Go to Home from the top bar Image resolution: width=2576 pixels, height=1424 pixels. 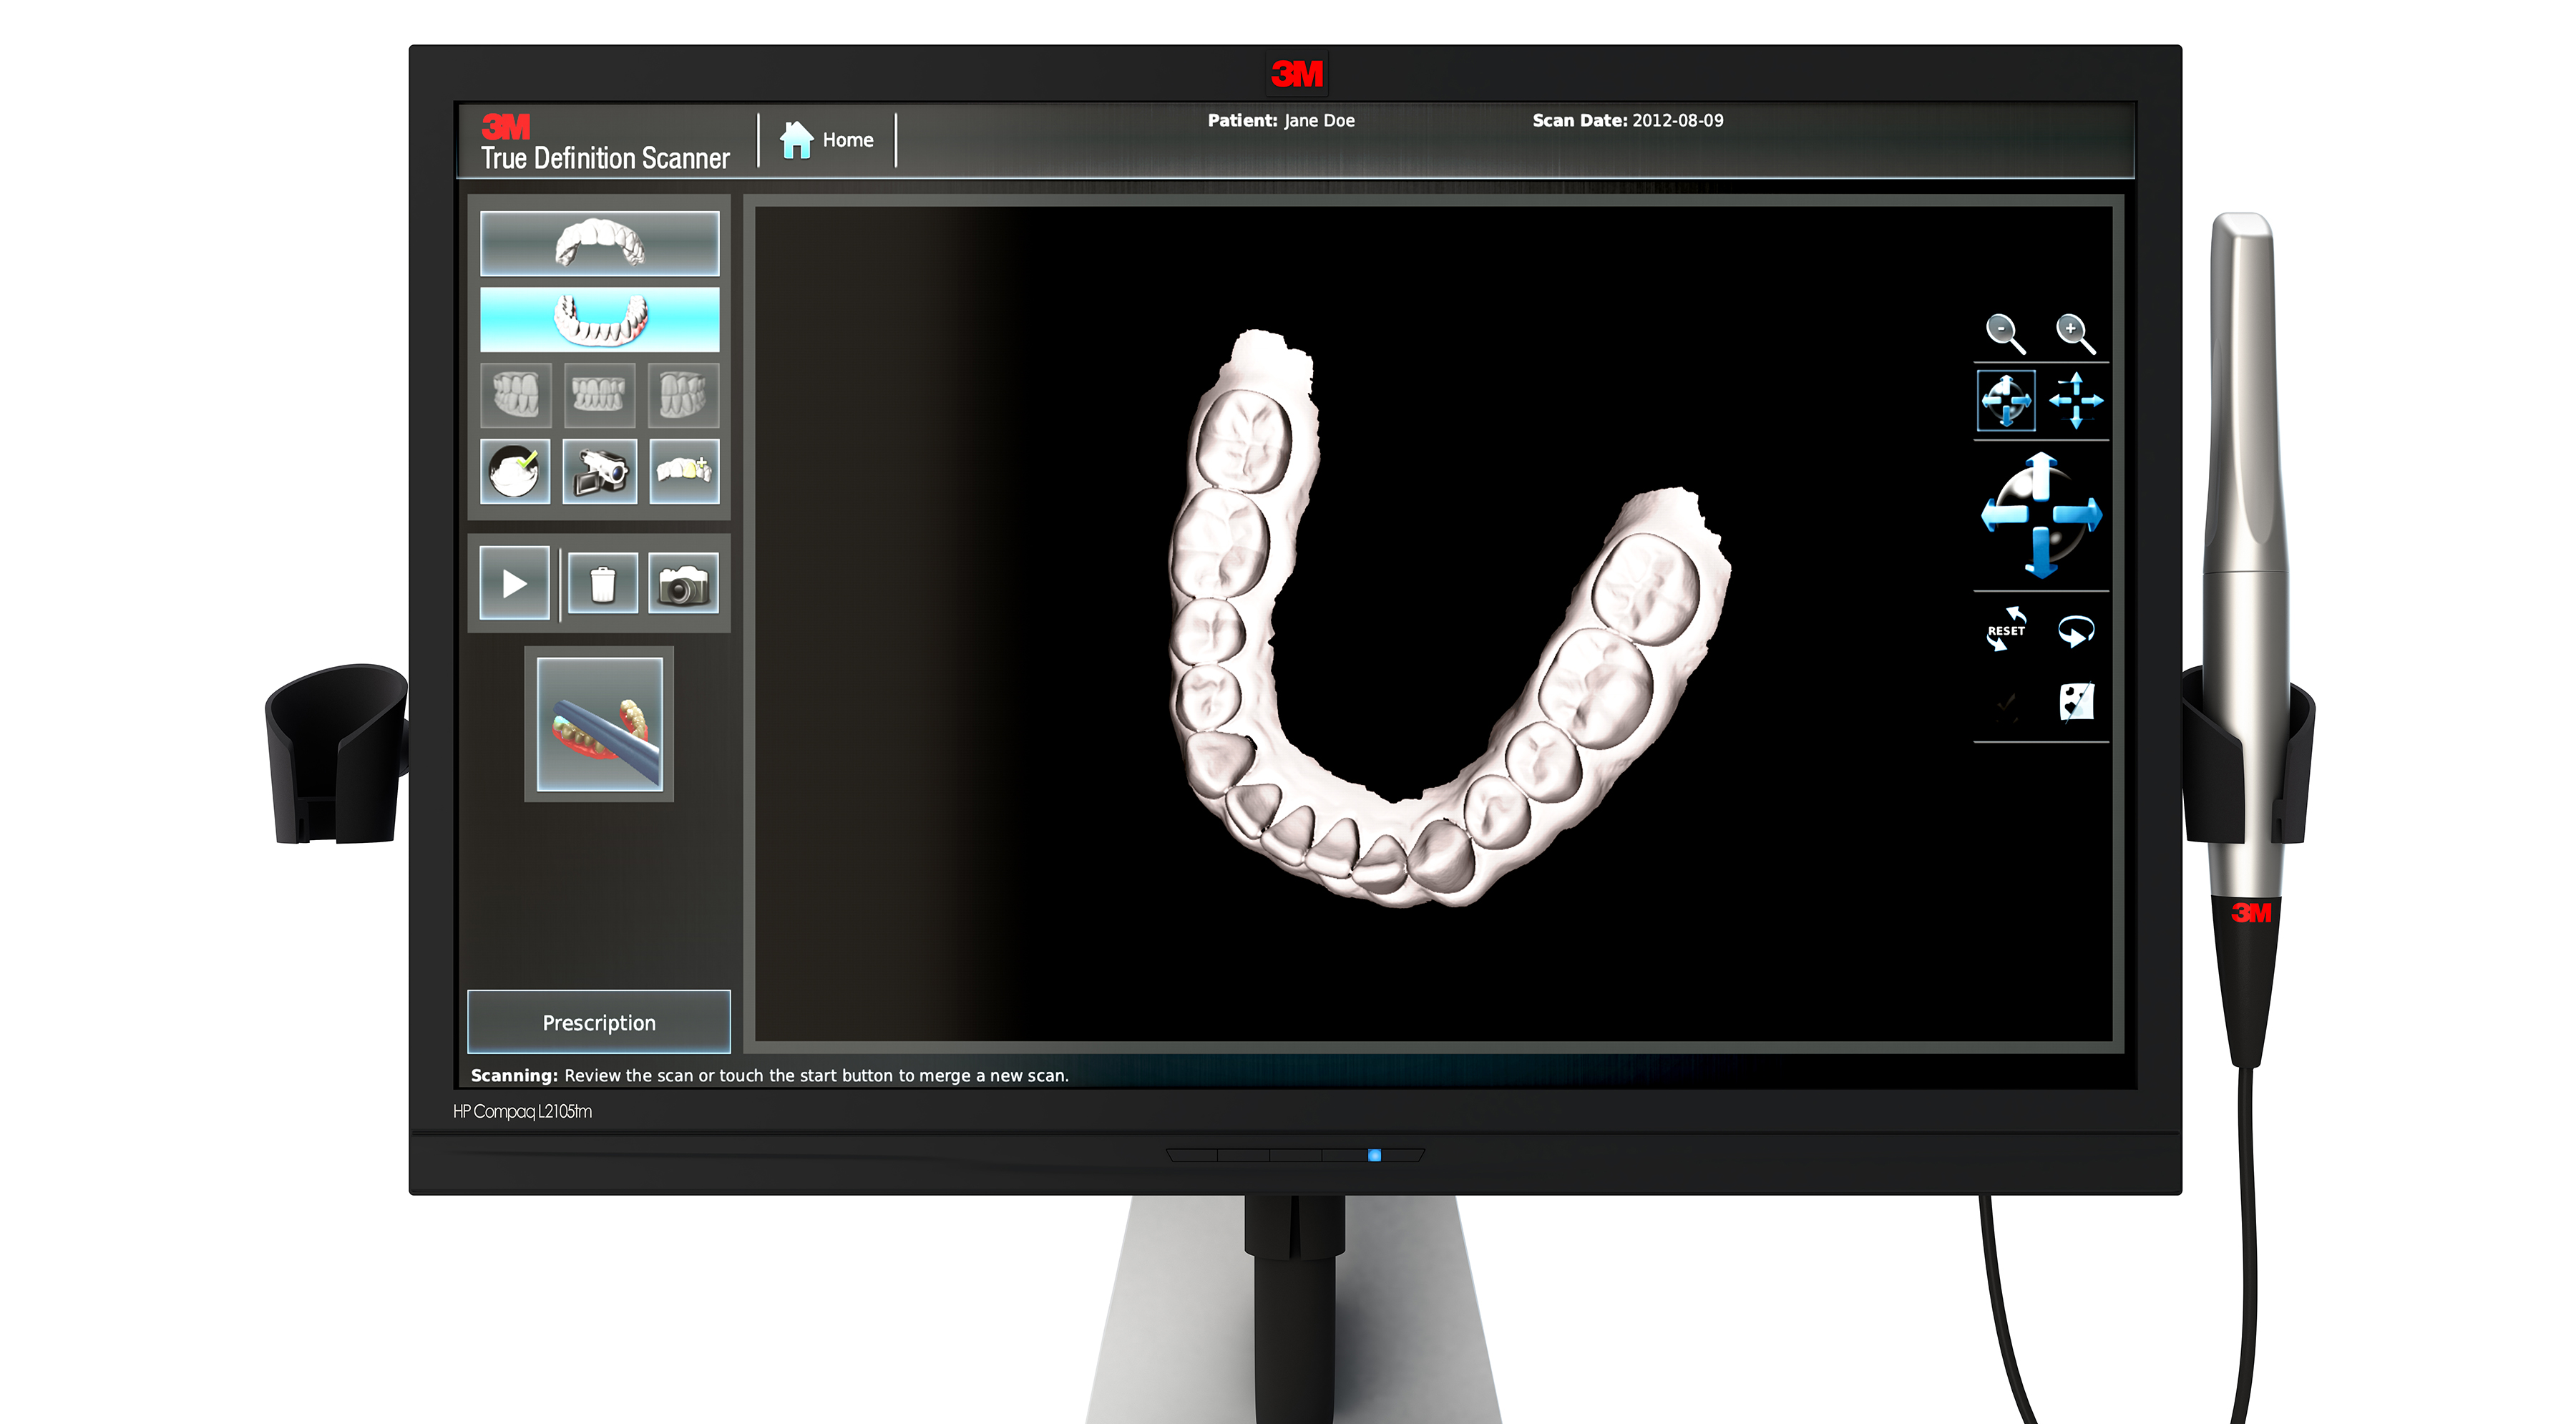(826, 139)
